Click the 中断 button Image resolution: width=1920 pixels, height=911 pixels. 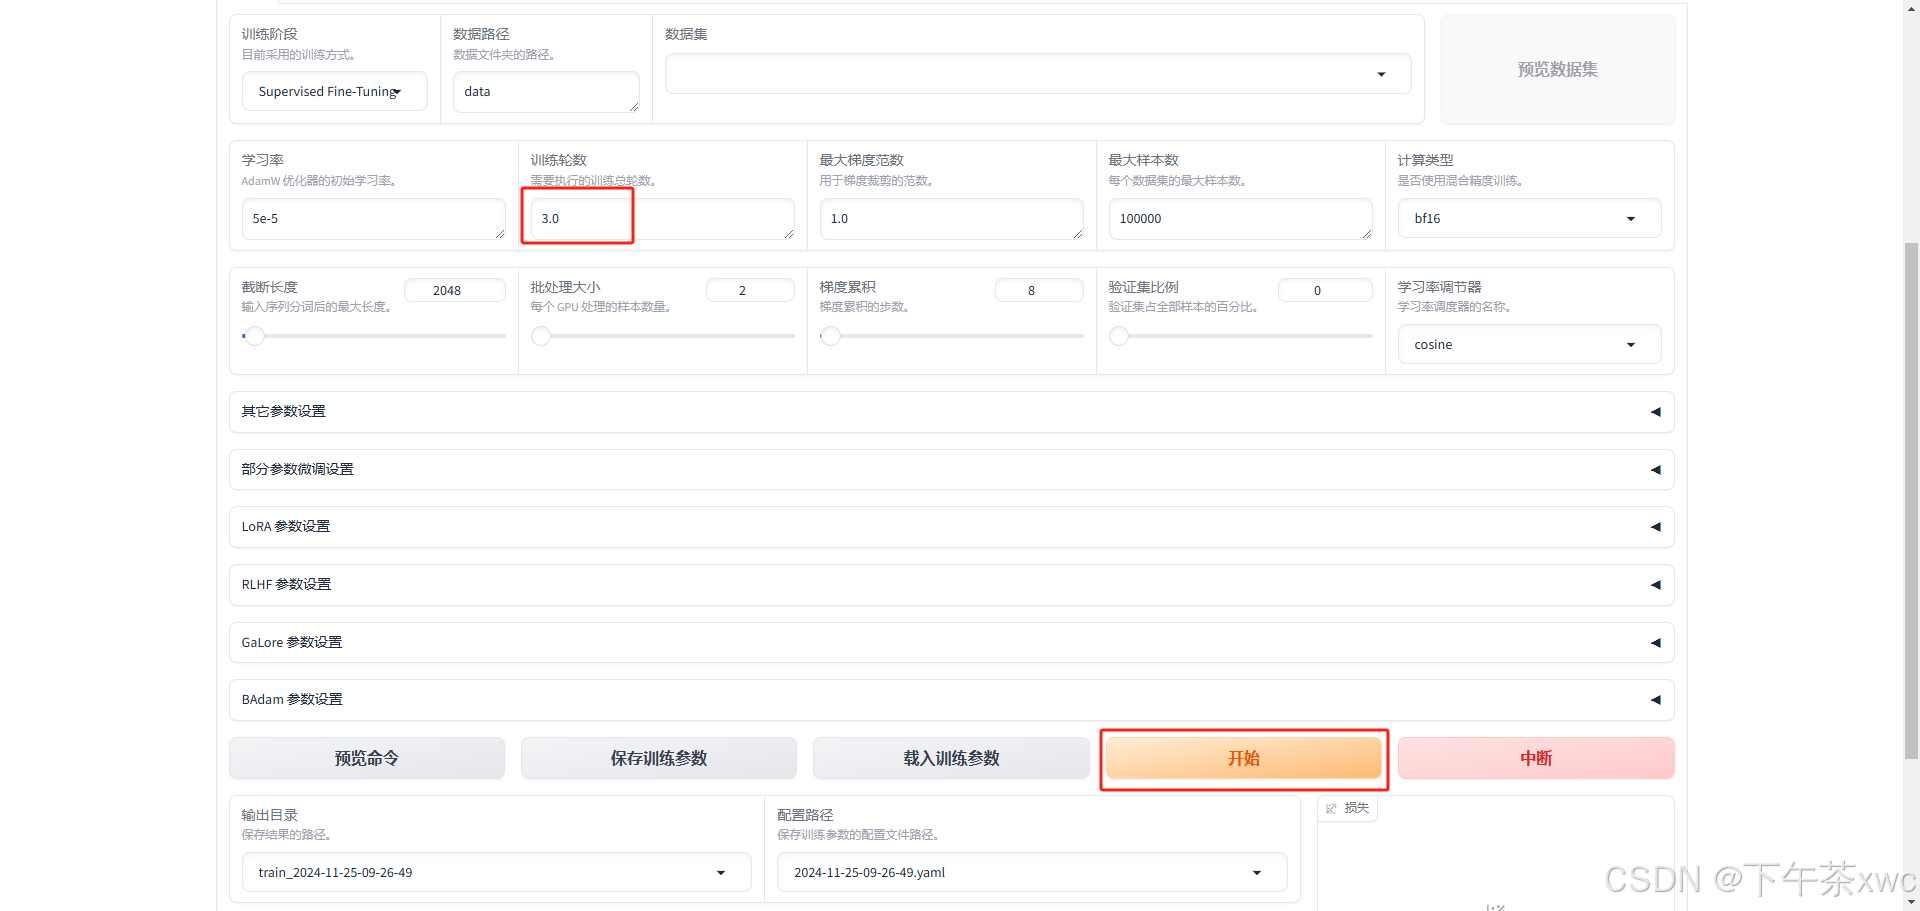click(1535, 758)
